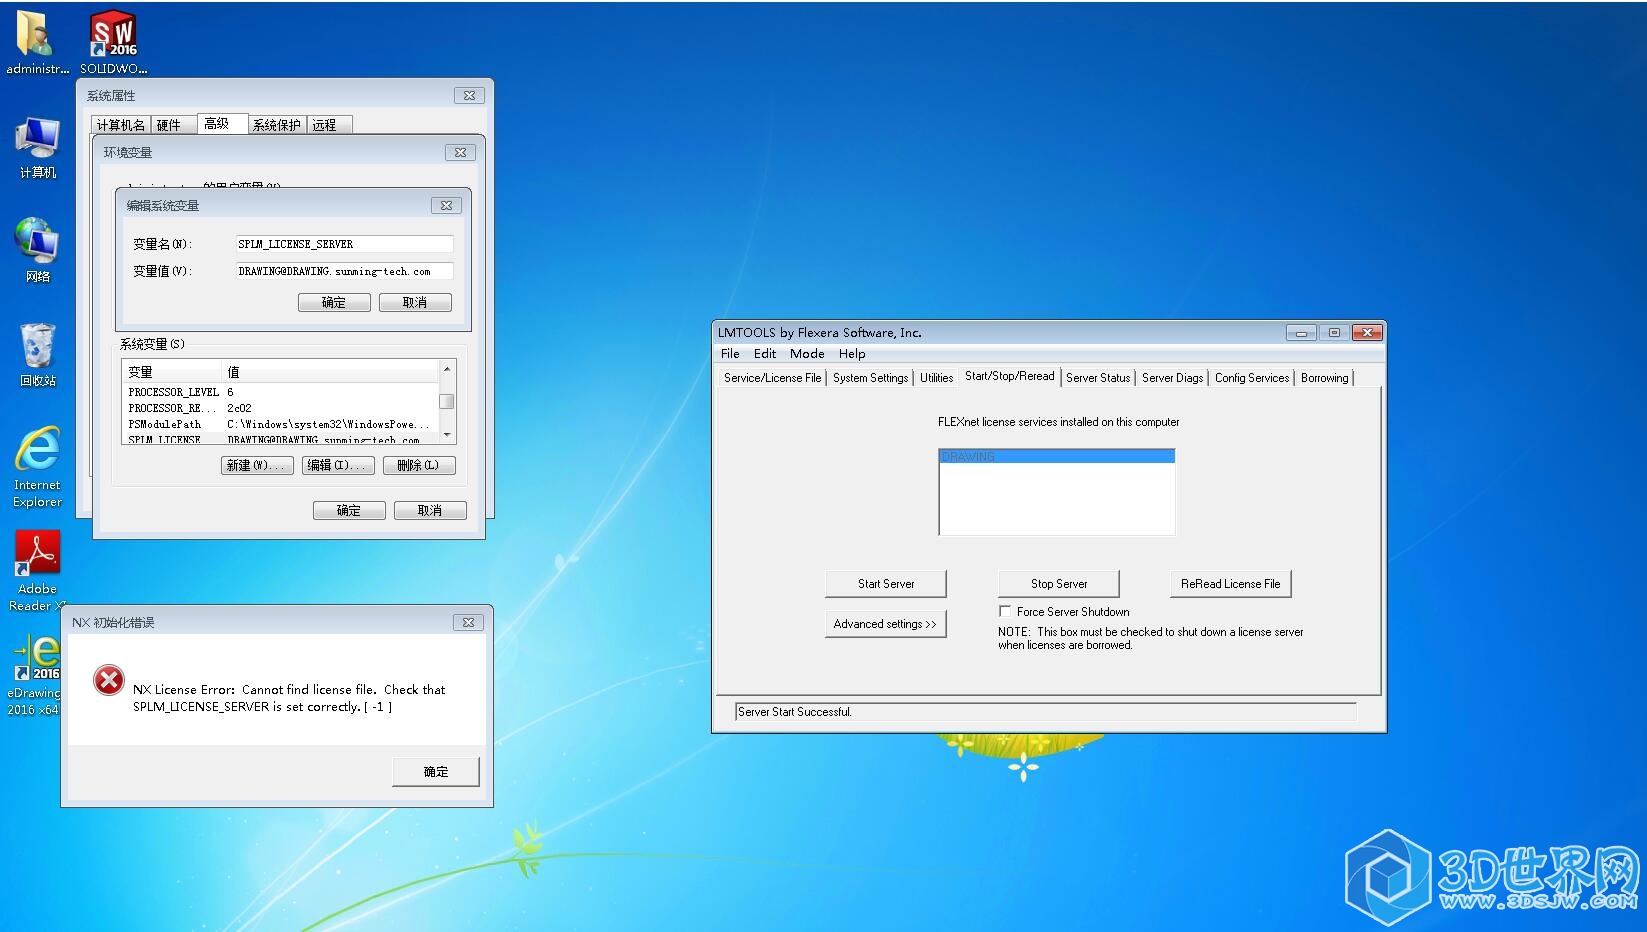Screen dimensions: 1647x932
Task: Select PSModulePath variable row
Action: point(281,424)
